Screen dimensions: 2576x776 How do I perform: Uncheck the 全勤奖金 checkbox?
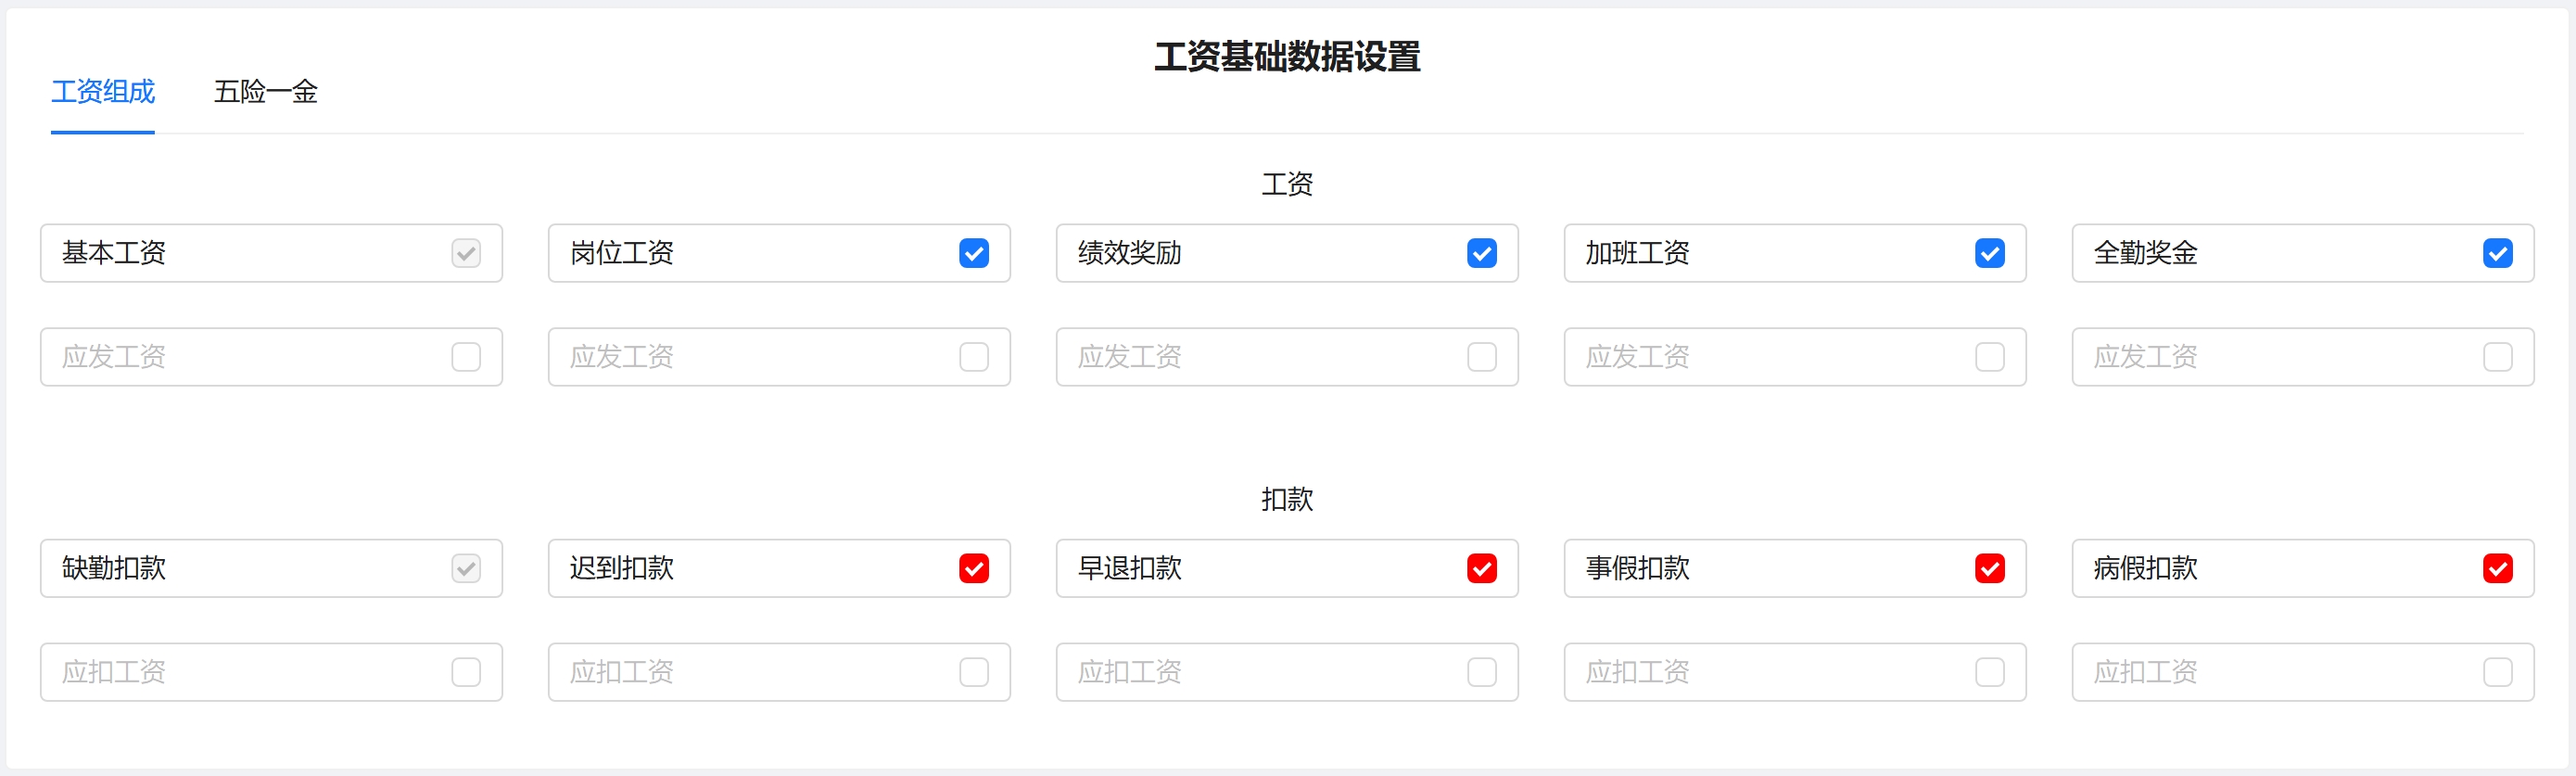click(2497, 253)
